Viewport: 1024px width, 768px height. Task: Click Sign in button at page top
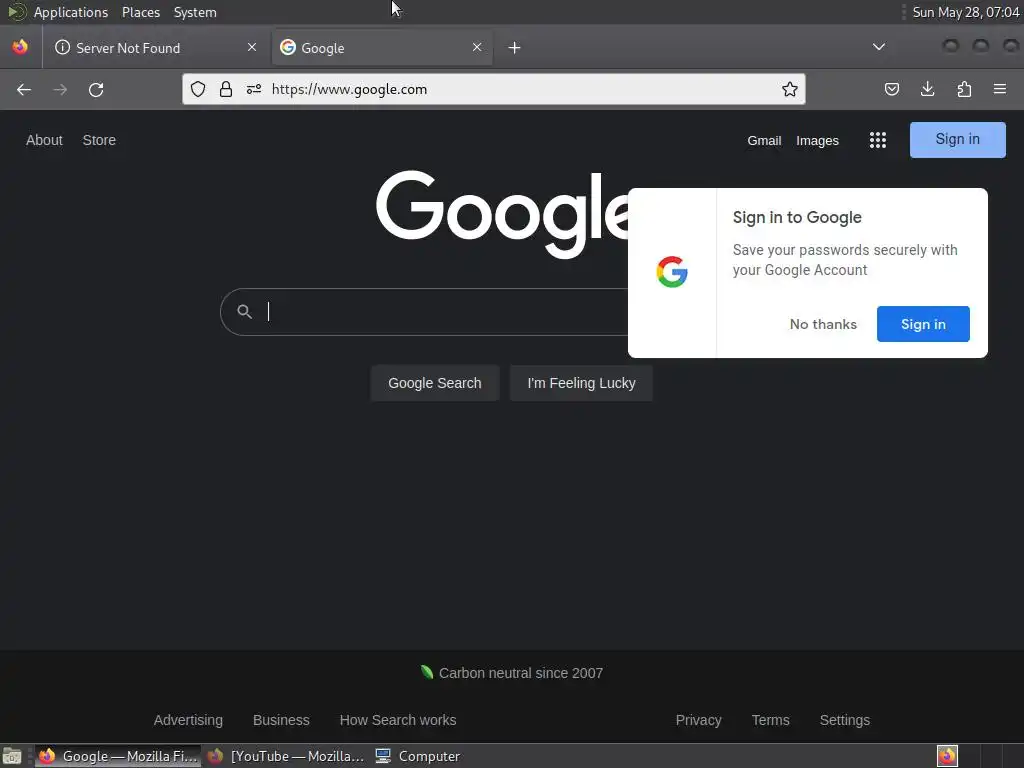click(x=957, y=140)
